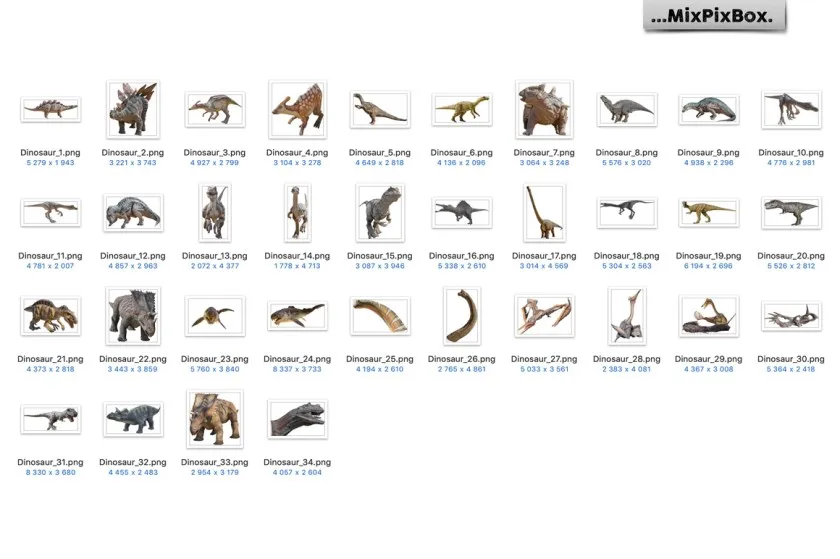Image resolution: width=840 pixels, height=559 pixels.
Task: Open the Dinosaur_2.png stegosaurus thumbnail
Action: [133, 108]
